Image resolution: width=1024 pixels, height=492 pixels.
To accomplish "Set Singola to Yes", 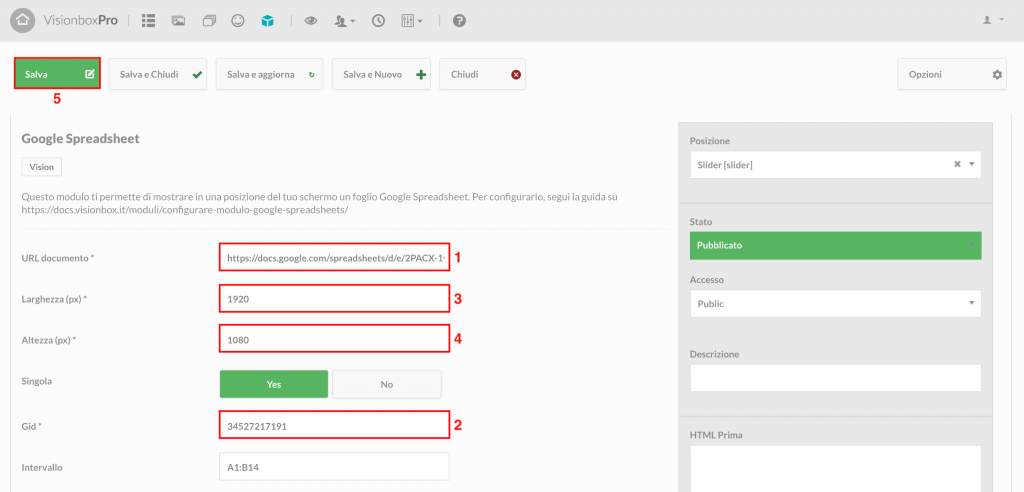I will 274,384.
